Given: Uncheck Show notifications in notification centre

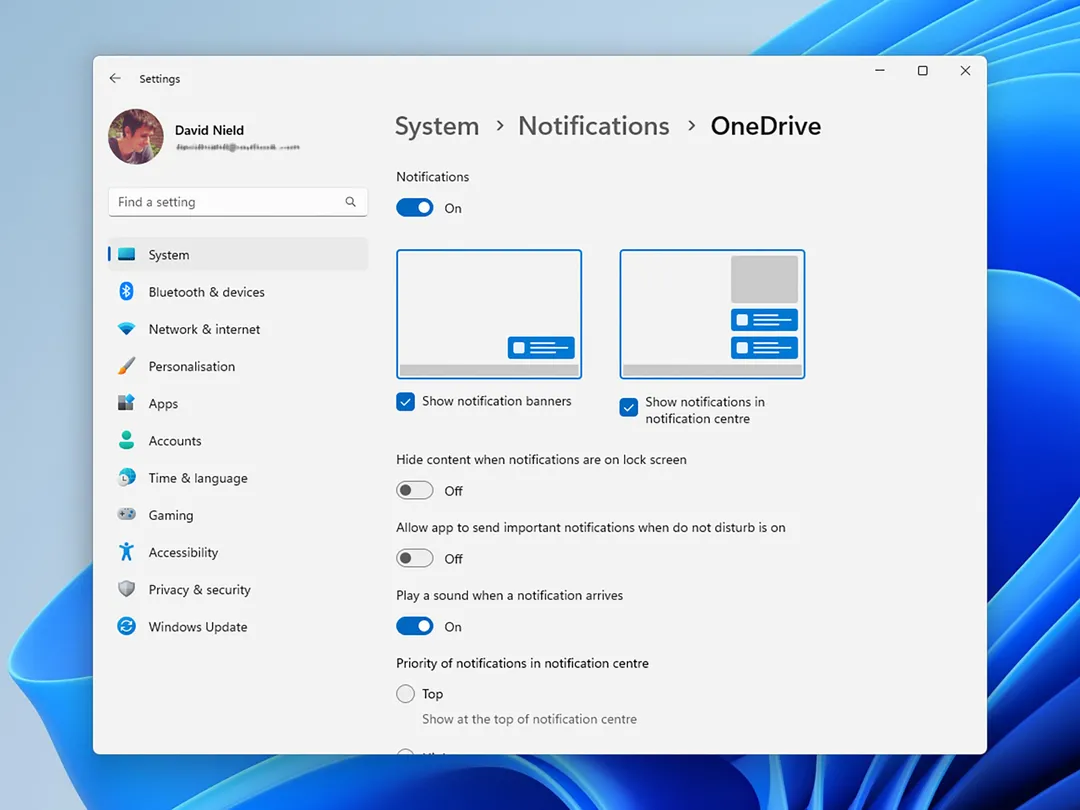Looking at the screenshot, I should click(629, 408).
